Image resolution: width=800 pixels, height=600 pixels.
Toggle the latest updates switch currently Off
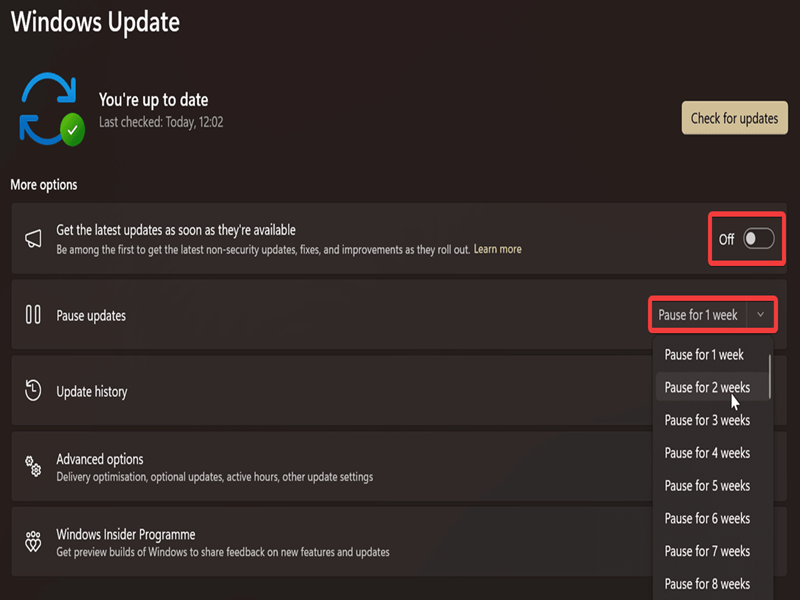click(x=759, y=239)
